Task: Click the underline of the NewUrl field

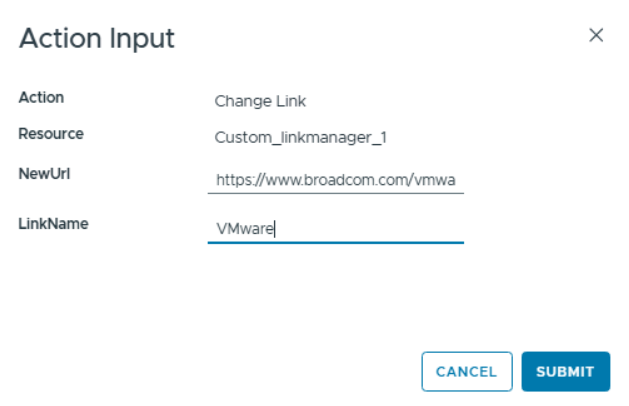Action: 336,192
